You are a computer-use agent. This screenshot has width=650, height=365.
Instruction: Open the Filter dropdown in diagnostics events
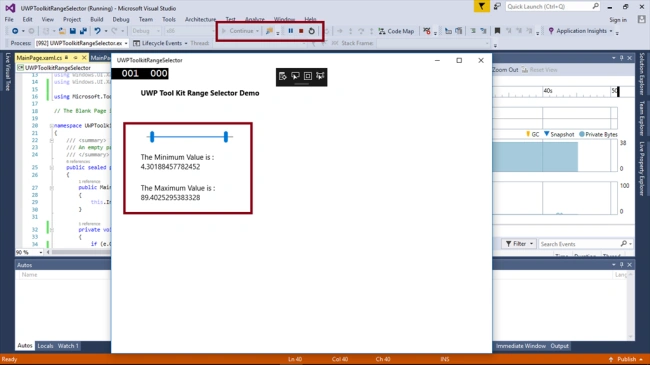[519, 244]
